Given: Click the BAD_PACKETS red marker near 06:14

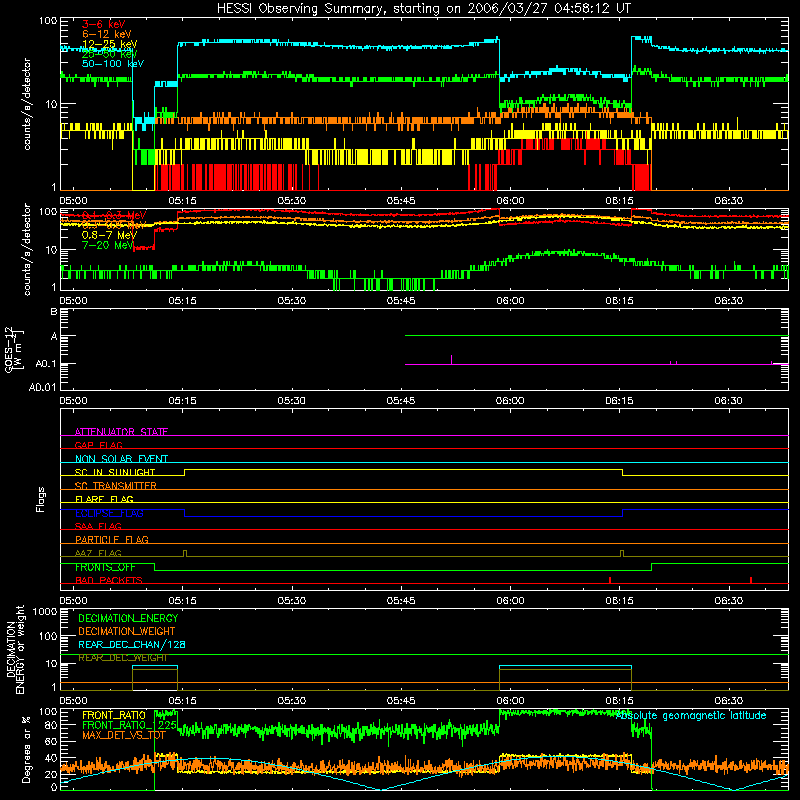Looking at the screenshot, I should pyautogui.click(x=610, y=580).
